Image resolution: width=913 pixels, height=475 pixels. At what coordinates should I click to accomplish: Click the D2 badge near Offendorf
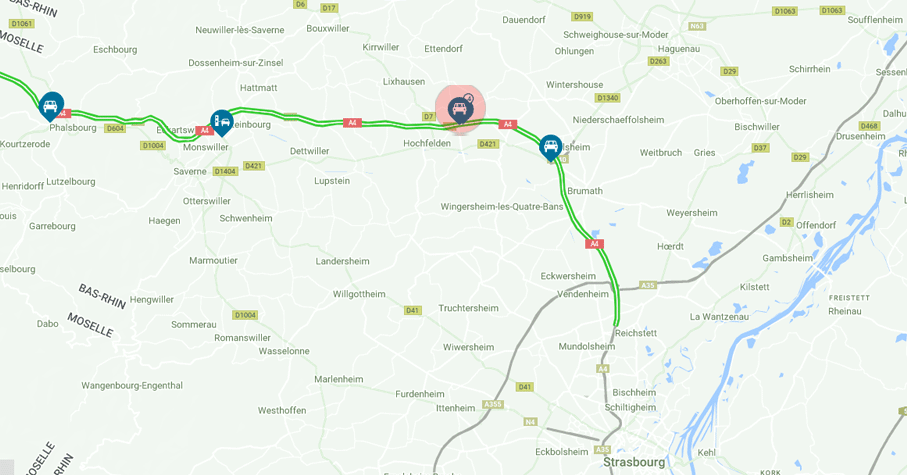point(786,222)
